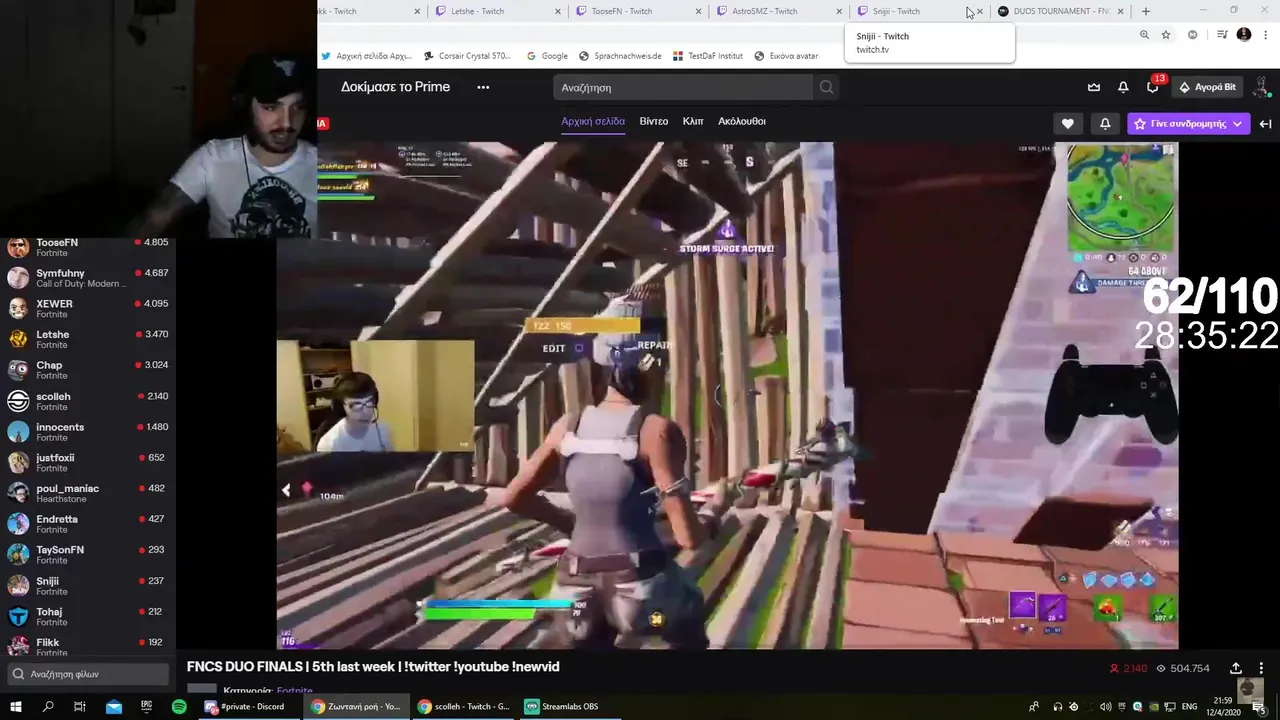Open Epic Games Launcher from taskbar
1280x720 pixels.
tap(146, 706)
